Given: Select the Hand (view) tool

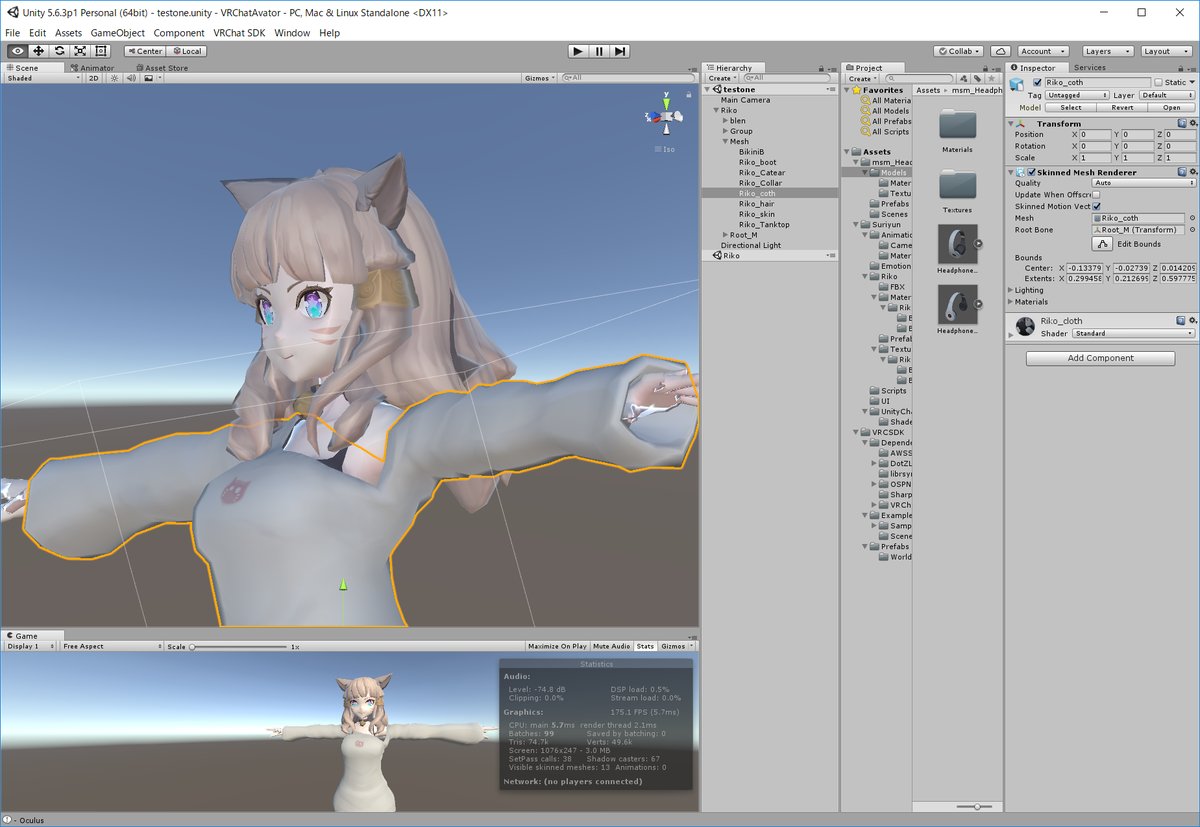Looking at the screenshot, I should [18, 51].
